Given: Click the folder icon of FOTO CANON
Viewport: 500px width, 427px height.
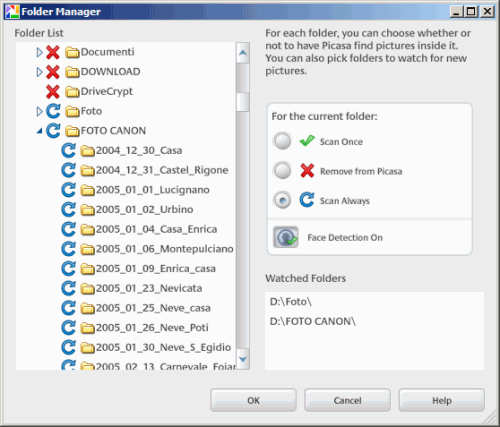Looking at the screenshot, I should tap(72, 131).
